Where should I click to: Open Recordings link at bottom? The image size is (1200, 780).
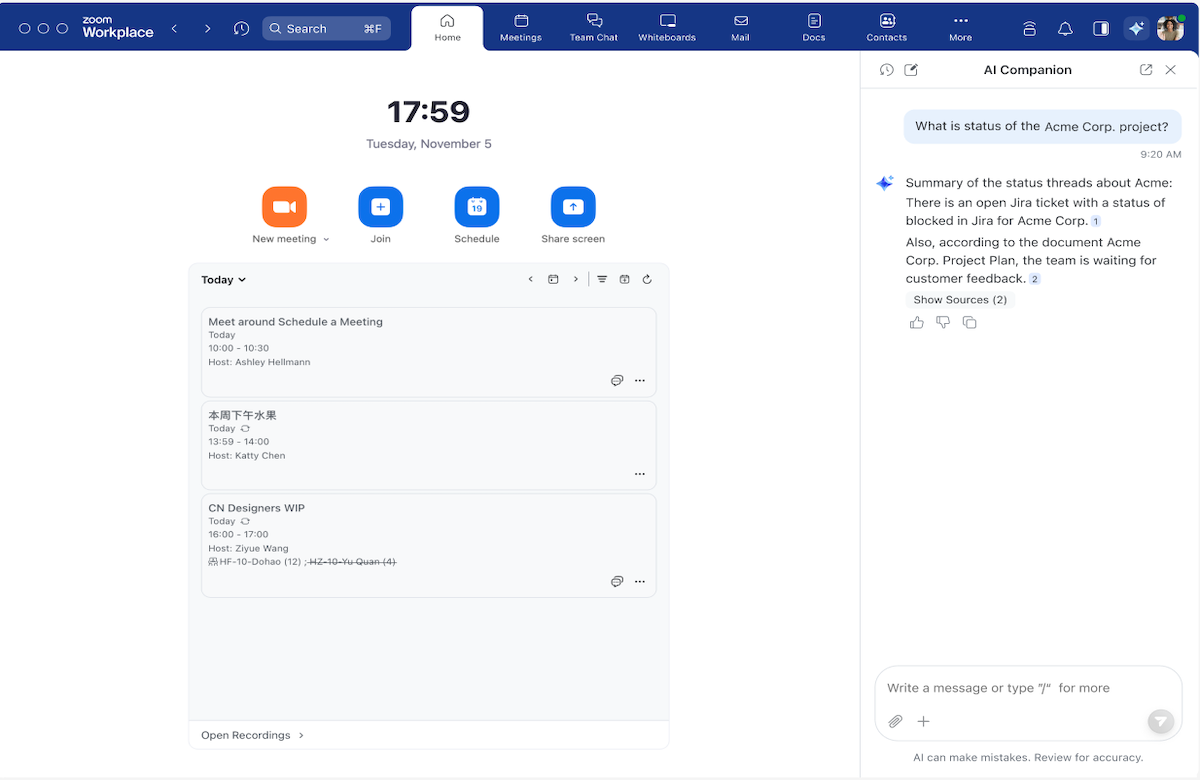252,735
